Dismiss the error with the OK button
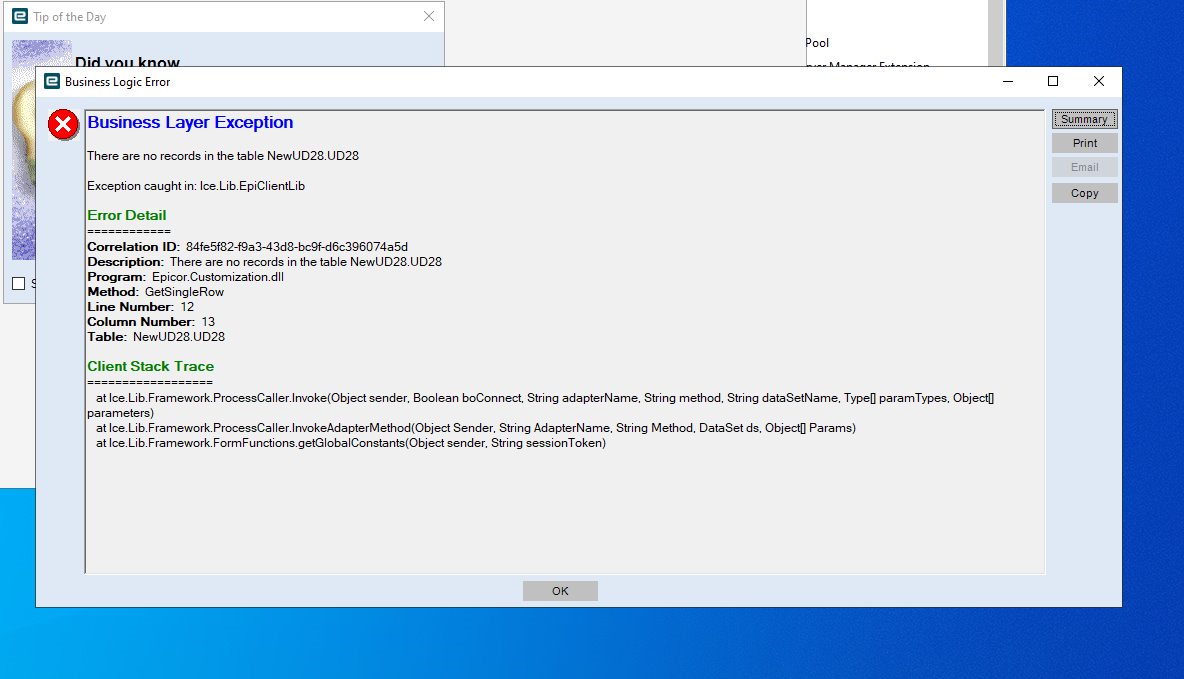 [x=559, y=590]
